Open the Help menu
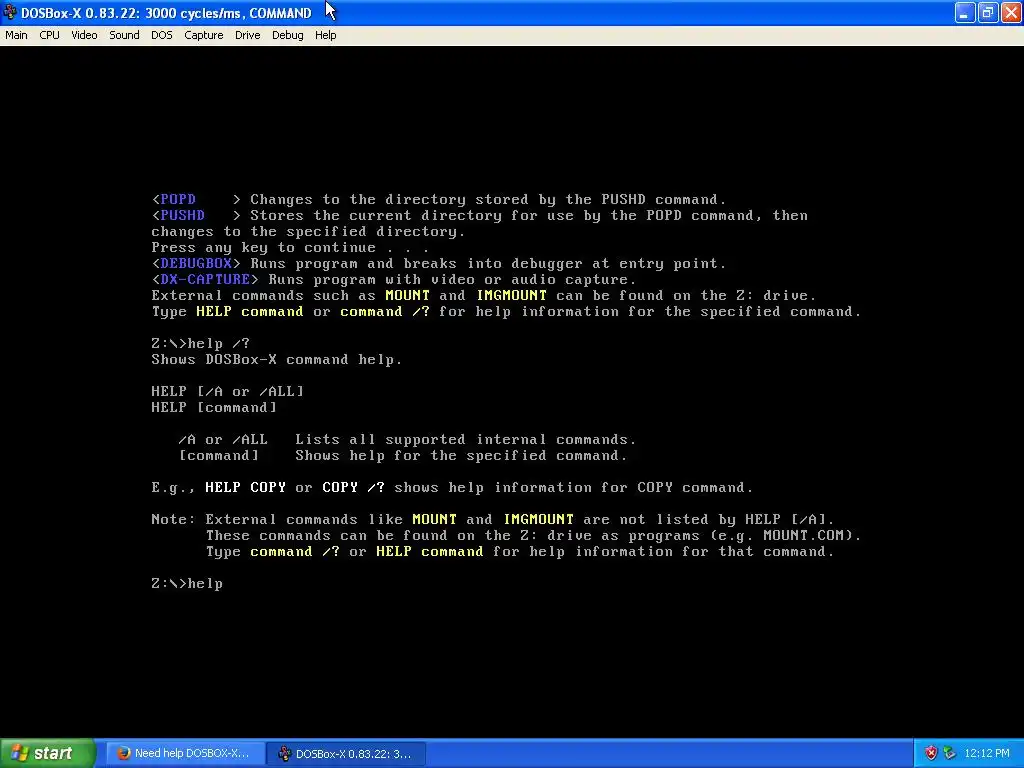Image resolution: width=1024 pixels, height=768 pixels. (x=325, y=35)
